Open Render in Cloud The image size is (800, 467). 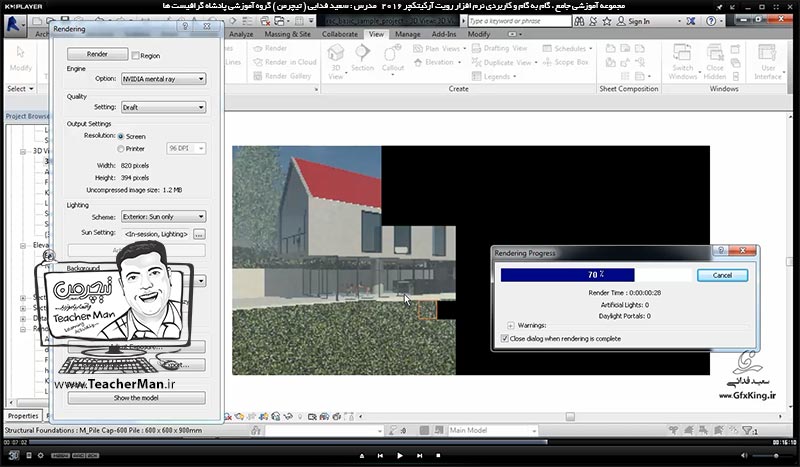click(x=285, y=62)
